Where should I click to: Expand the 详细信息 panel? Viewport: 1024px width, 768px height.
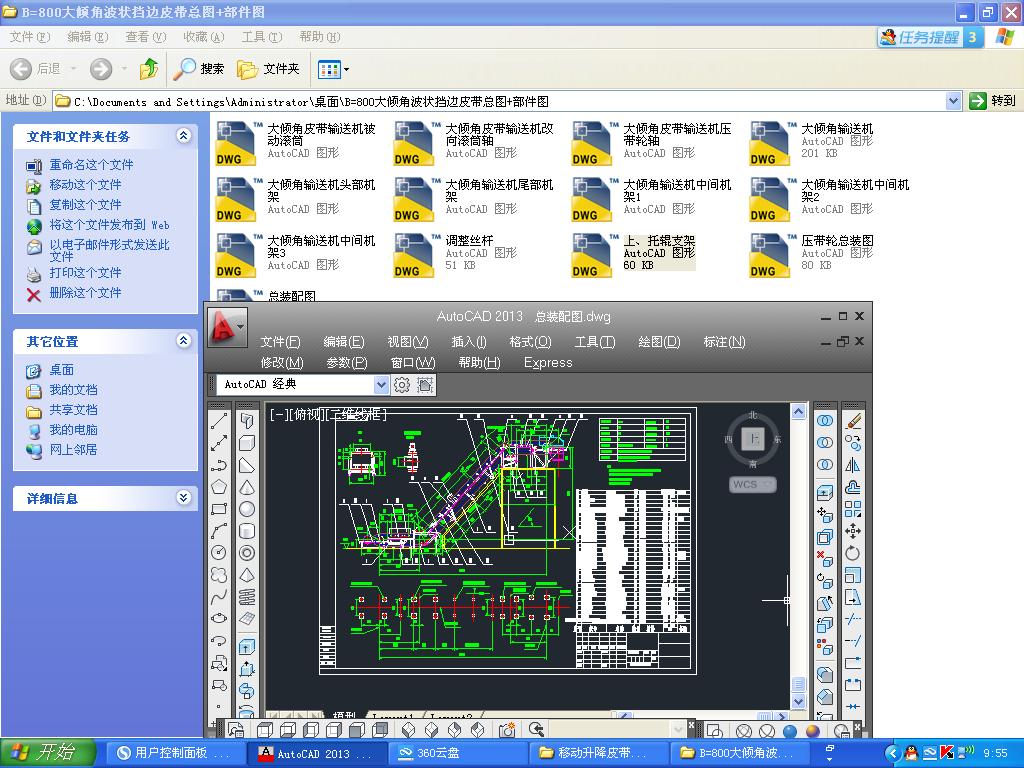(x=183, y=498)
